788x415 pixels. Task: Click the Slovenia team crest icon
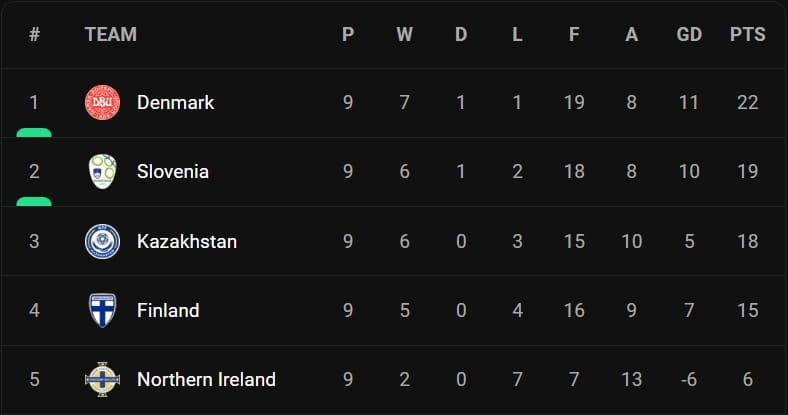[x=102, y=171]
